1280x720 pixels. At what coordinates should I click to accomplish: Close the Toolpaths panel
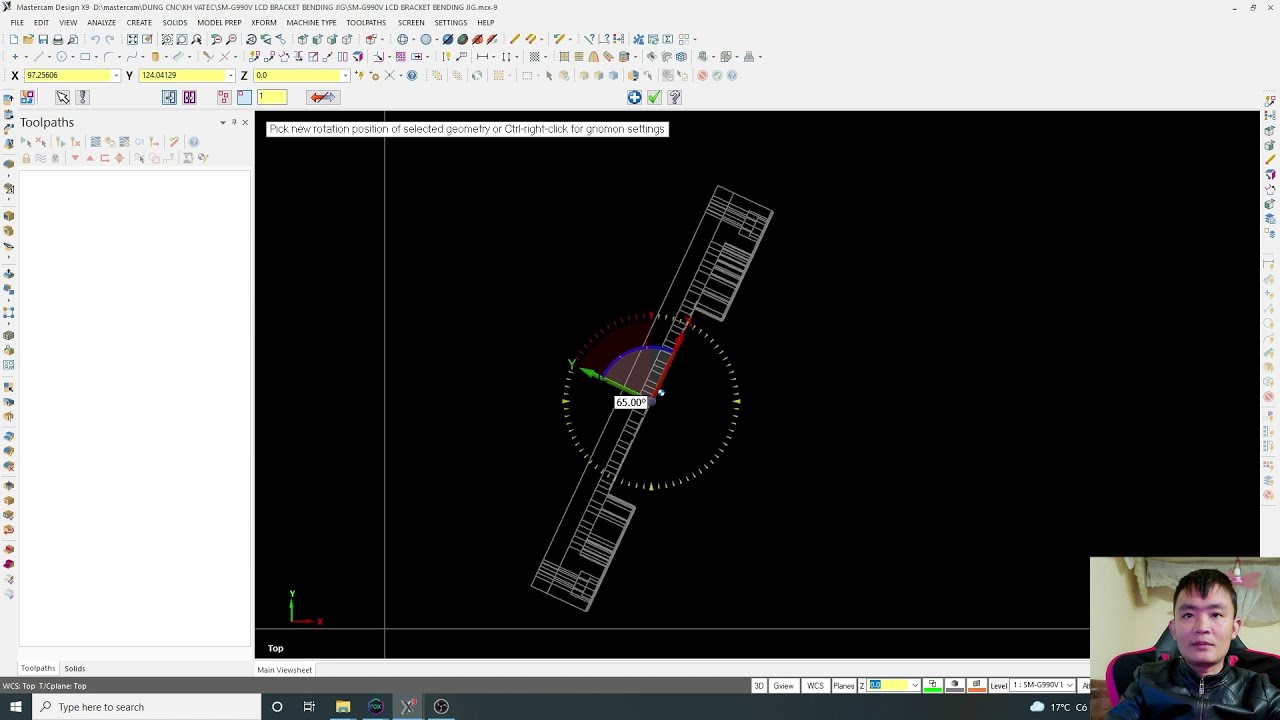(245, 122)
